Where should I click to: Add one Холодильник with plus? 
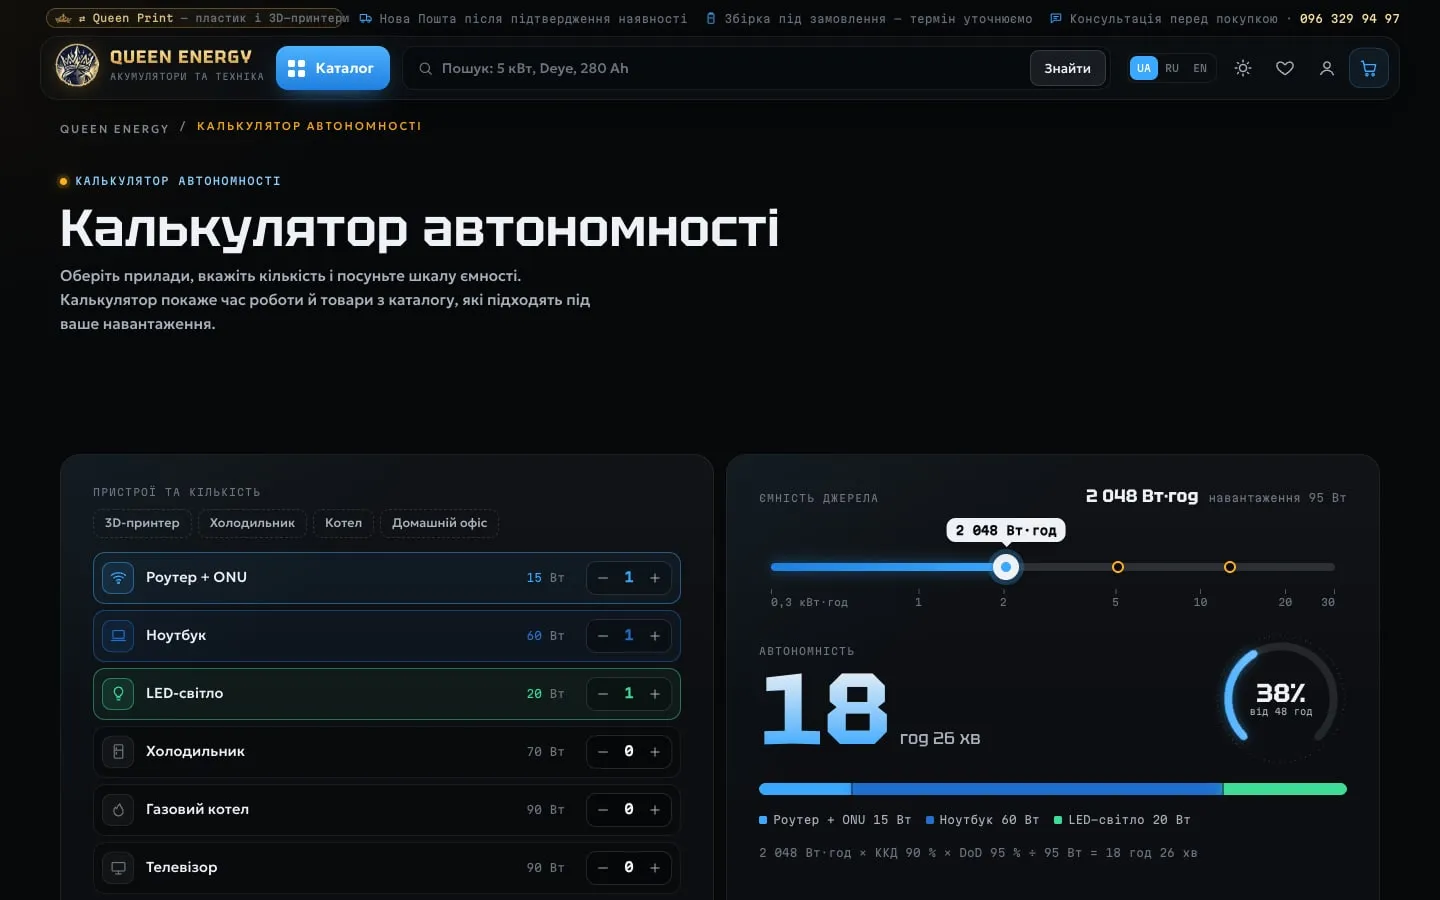coord(655,752)
